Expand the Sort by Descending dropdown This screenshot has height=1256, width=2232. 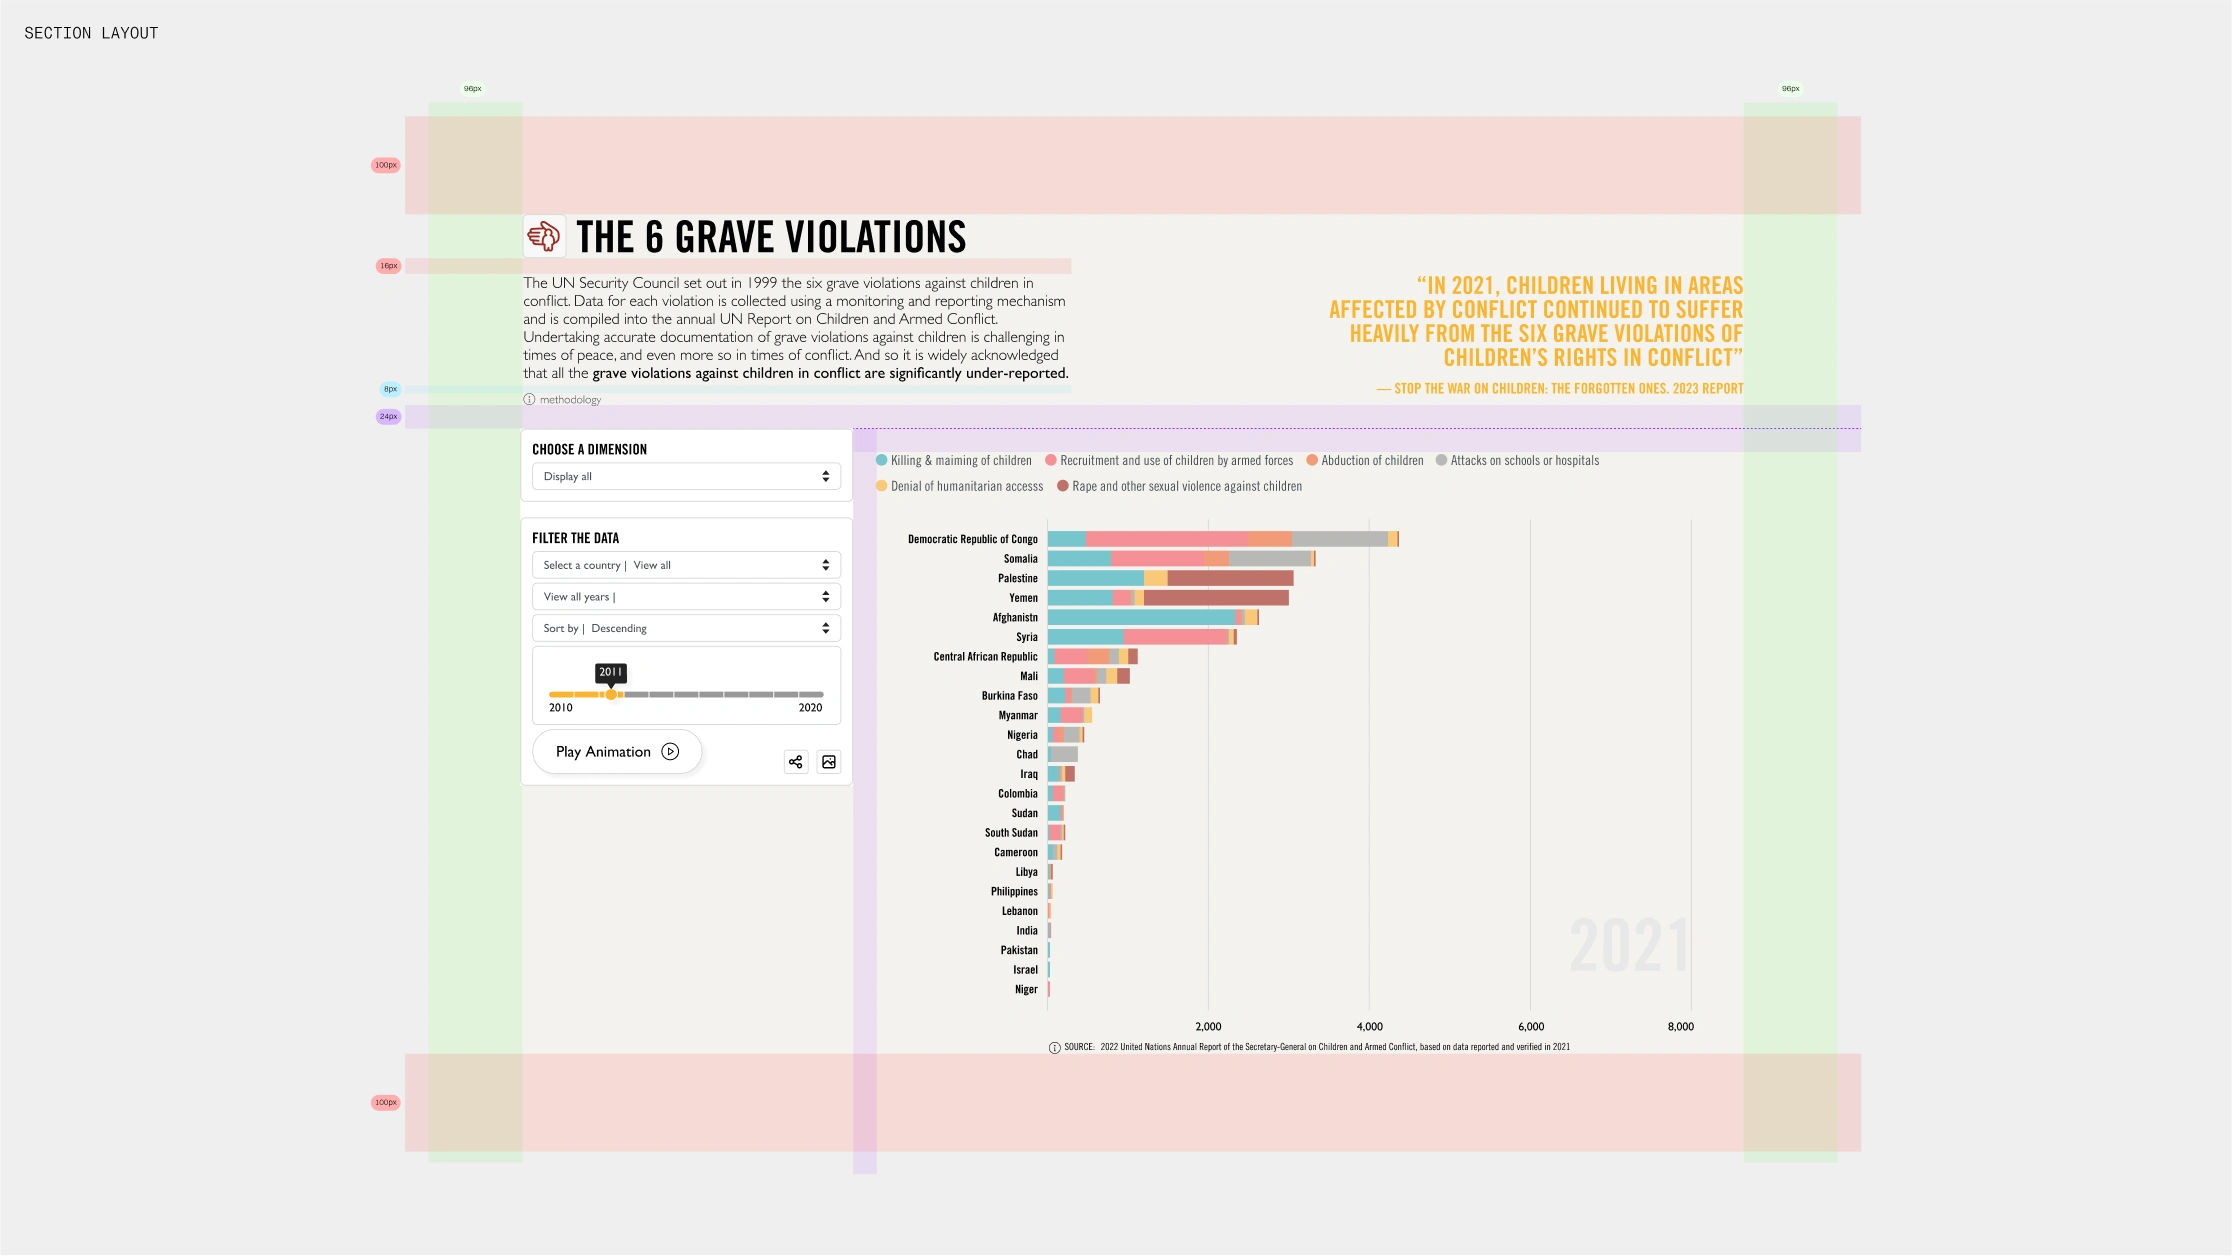point(686,629)
